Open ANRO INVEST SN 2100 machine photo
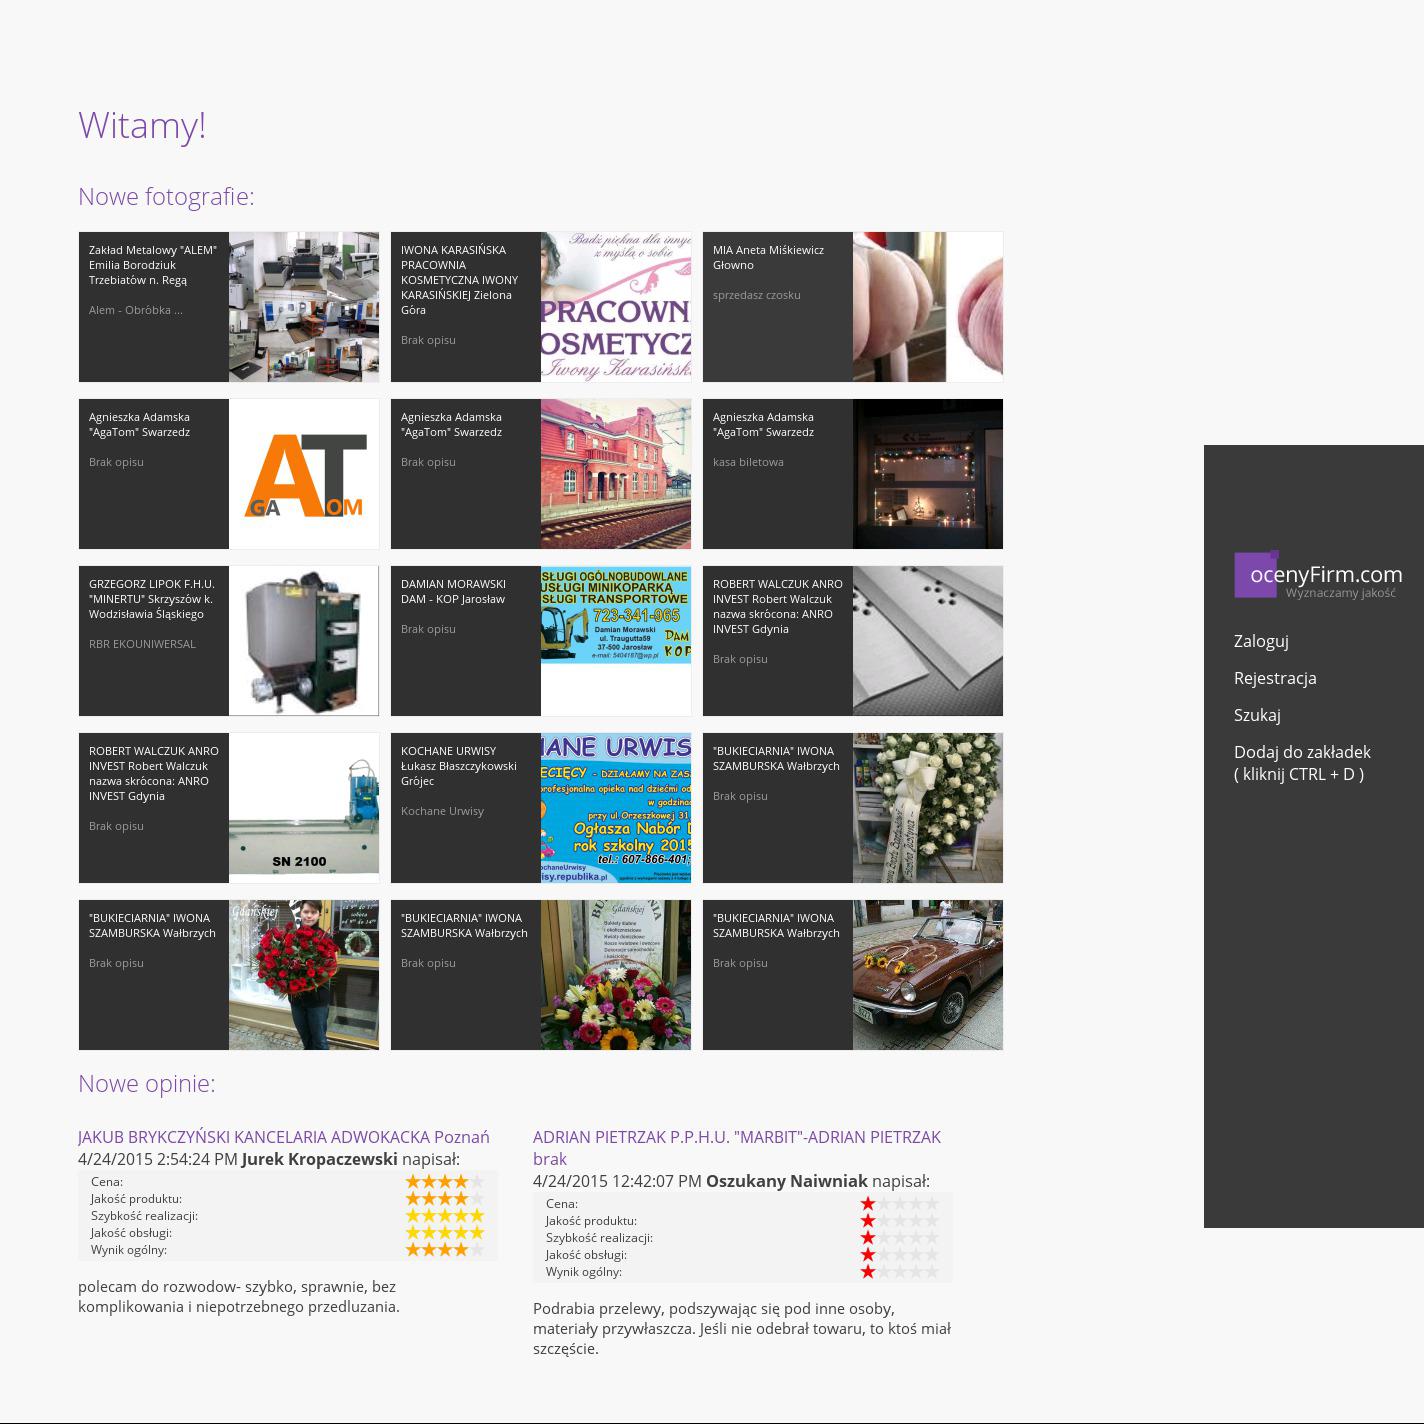This screenshot has height=1424, width=1424. click(304, 808)
